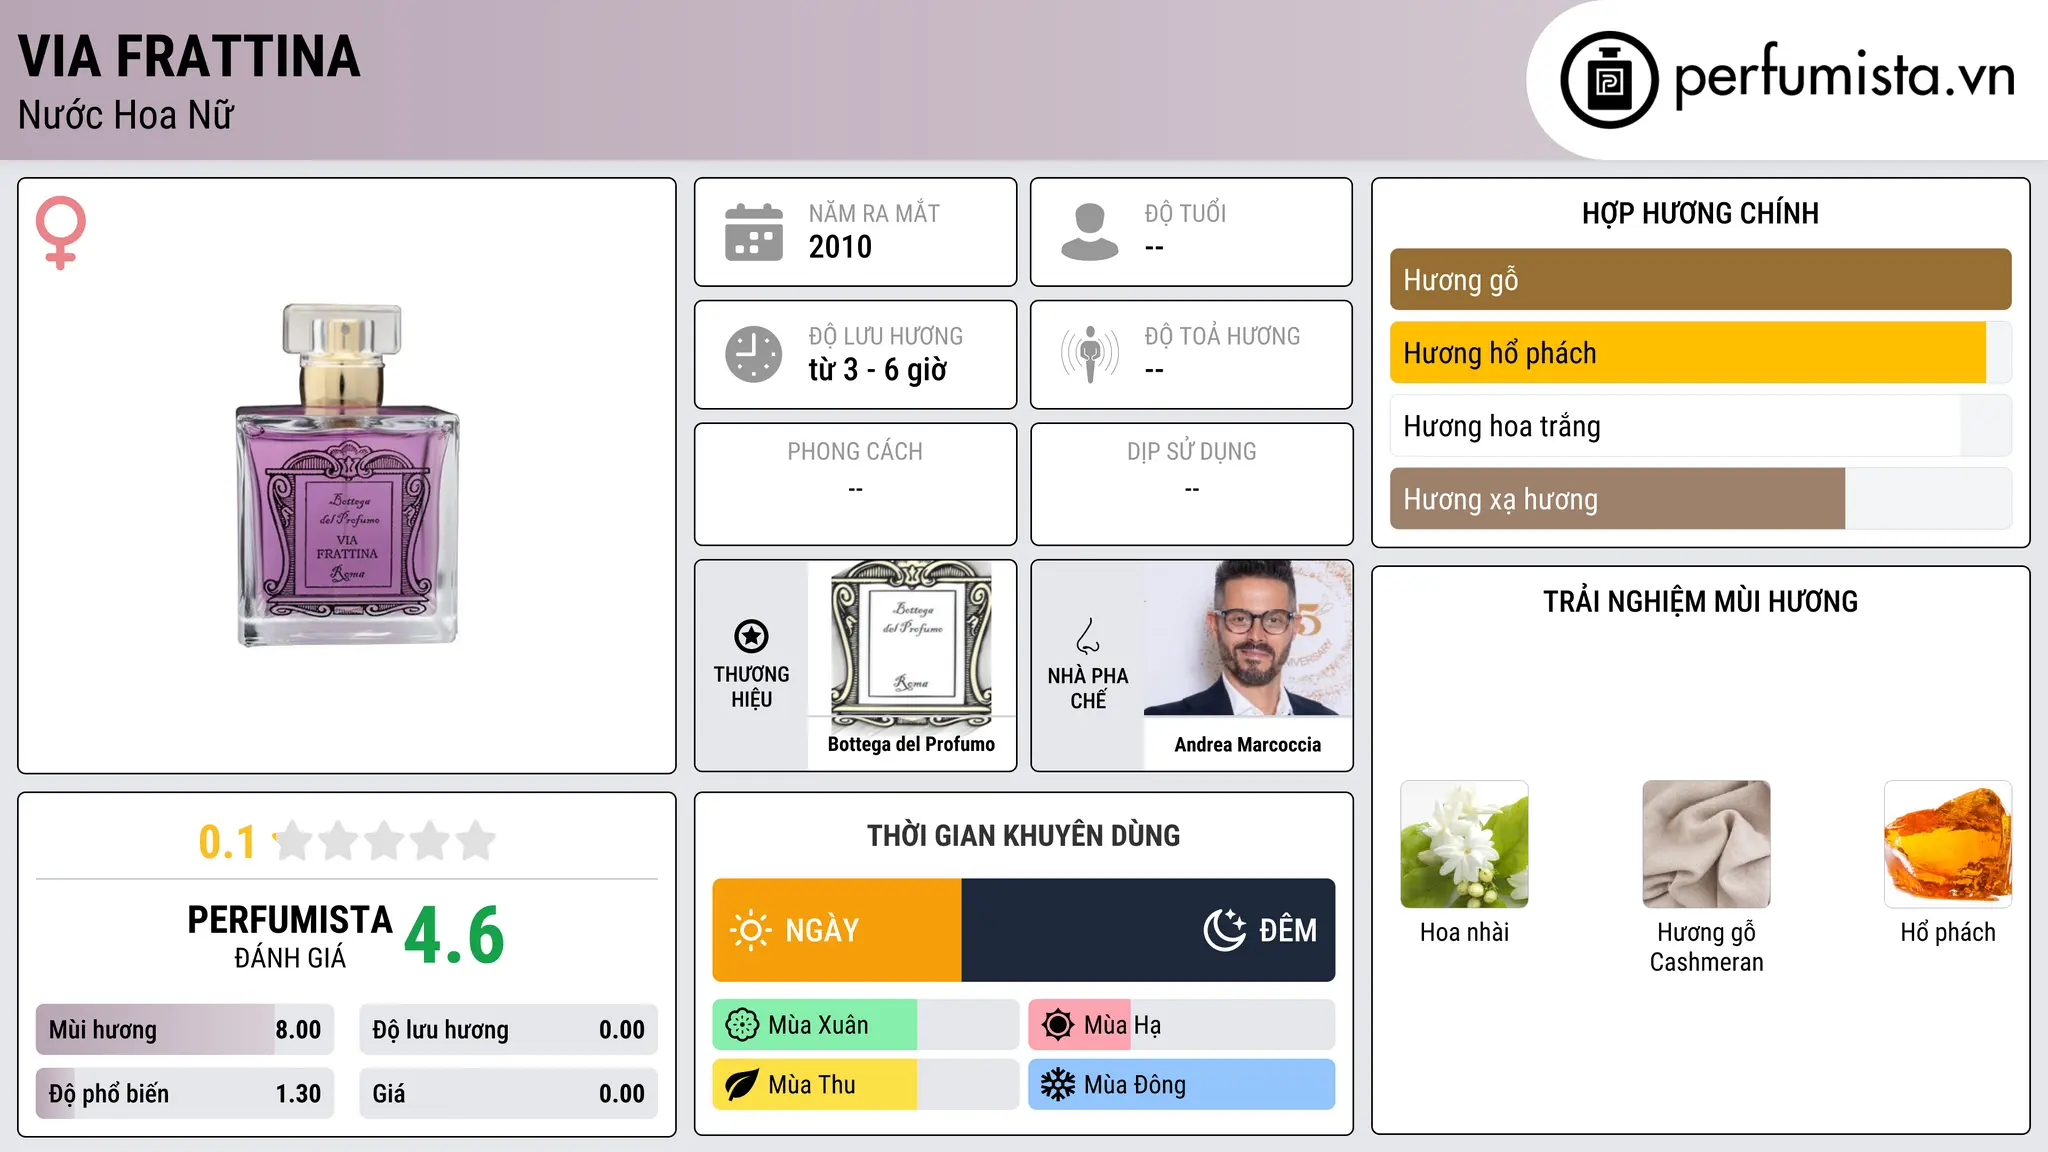Click the nose icon above Nhà pha chế

click(x=1088, y=636)
